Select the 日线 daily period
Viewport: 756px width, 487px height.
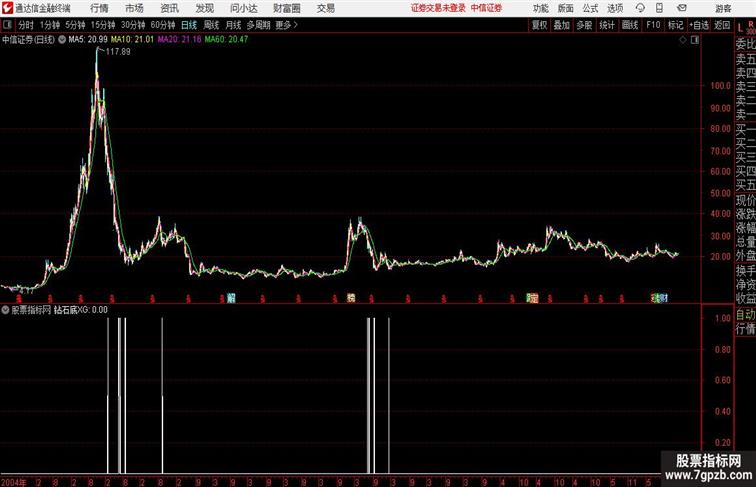(189, 25)
